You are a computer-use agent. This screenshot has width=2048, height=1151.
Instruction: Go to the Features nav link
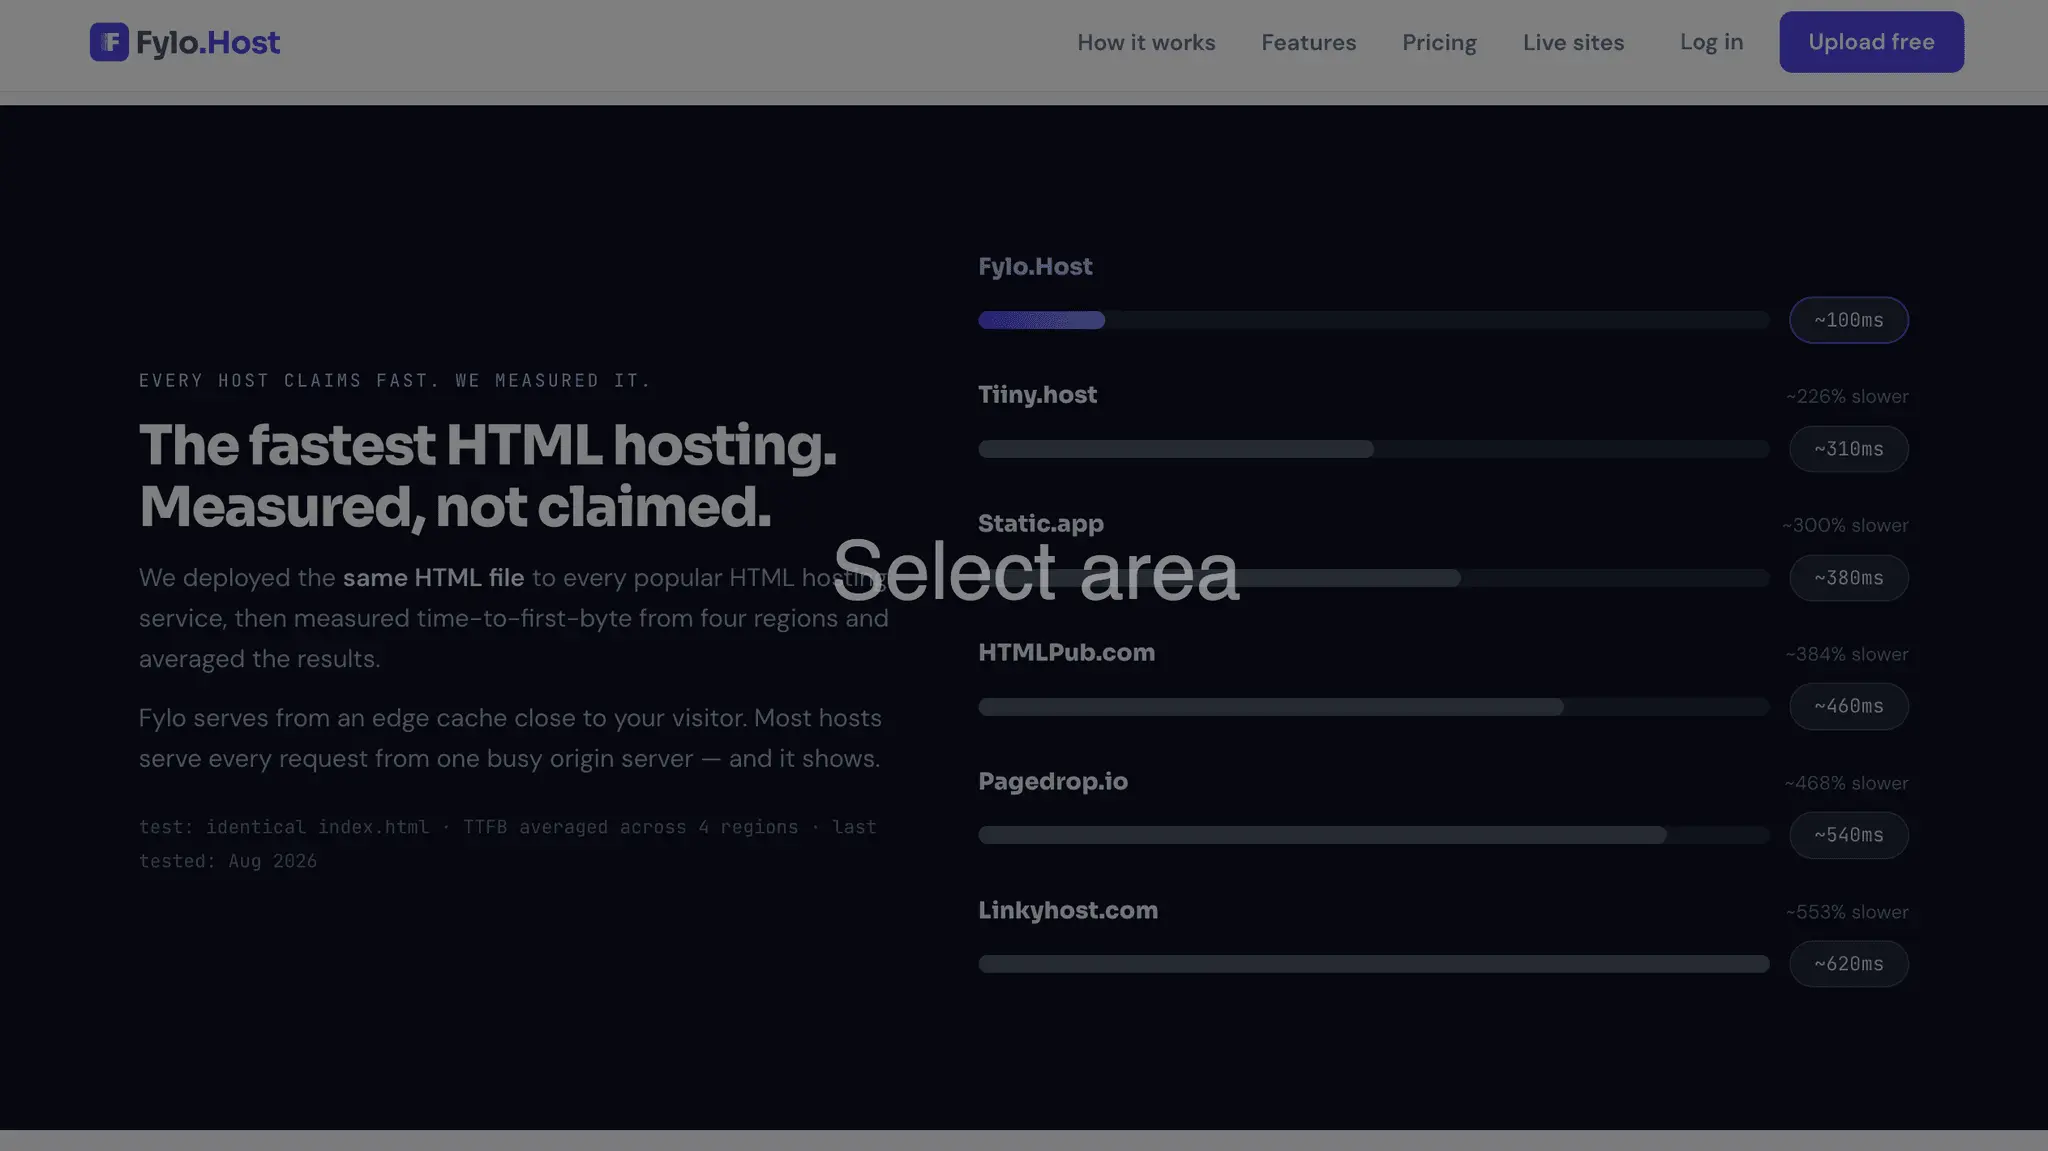pos(1308,42)
